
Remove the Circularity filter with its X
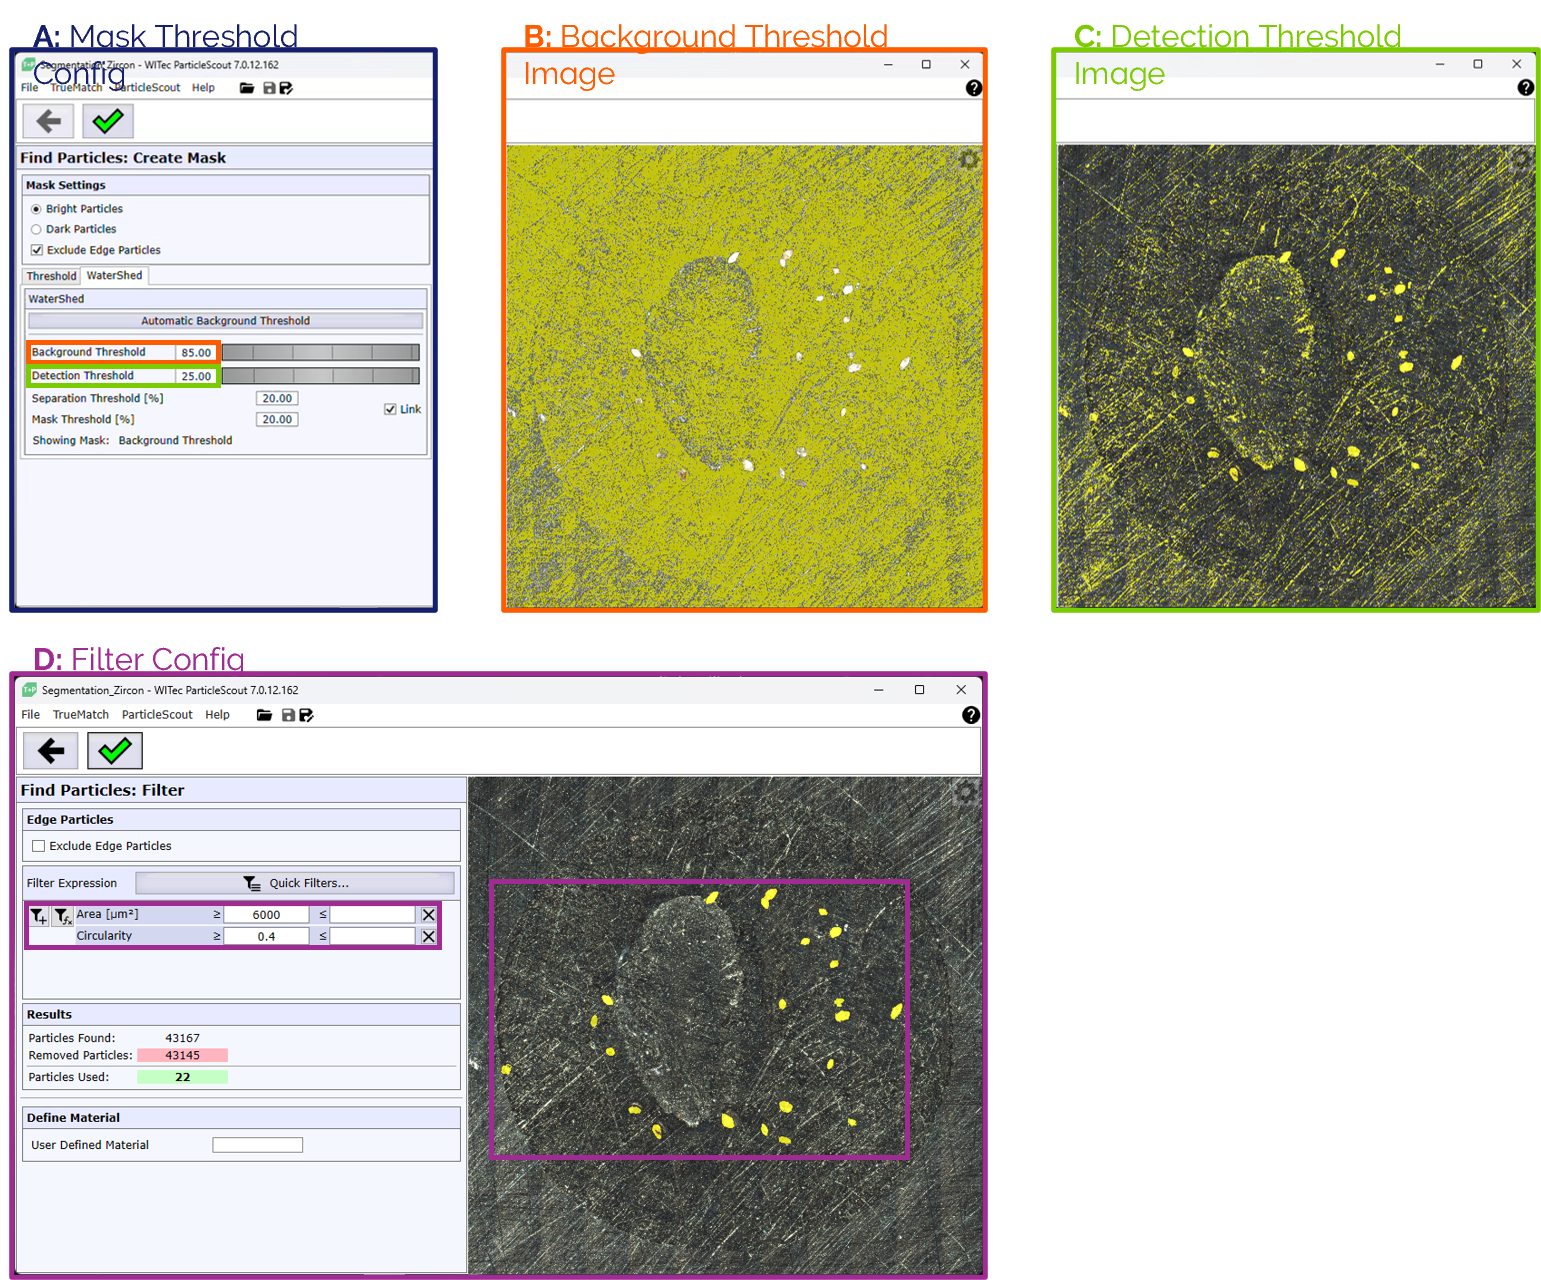(x=428, y=935)
